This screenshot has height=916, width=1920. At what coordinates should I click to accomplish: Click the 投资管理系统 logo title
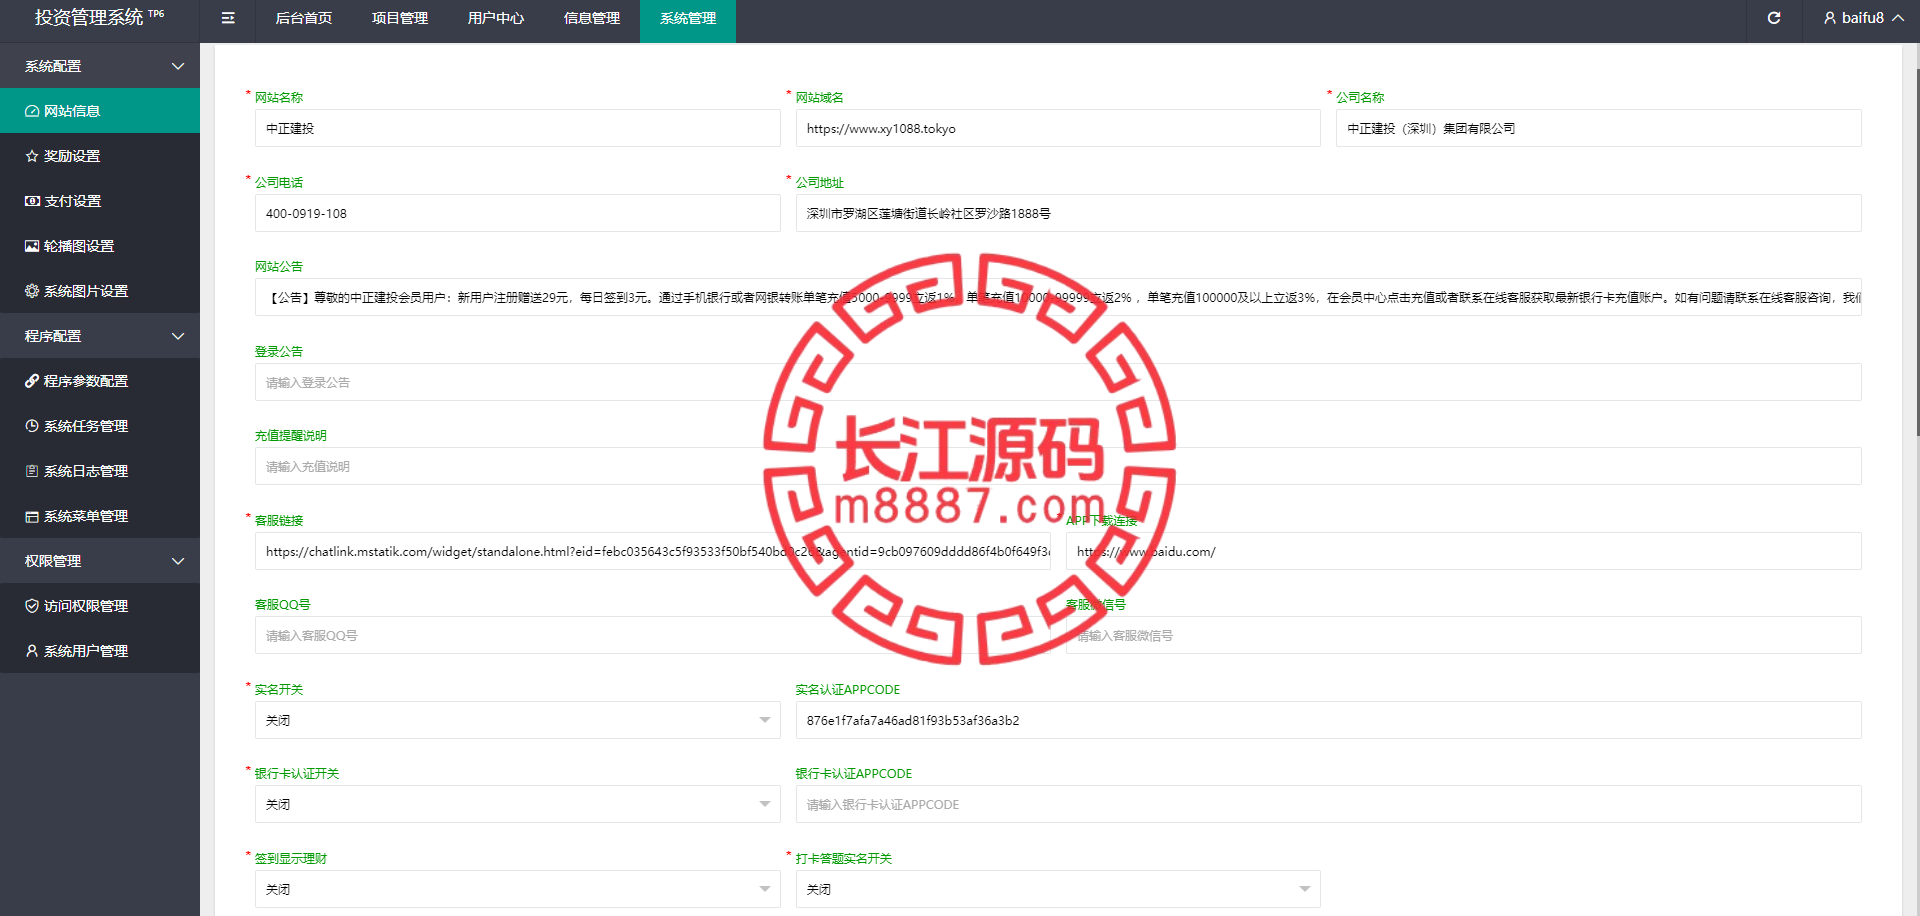(x=99, y=17)
